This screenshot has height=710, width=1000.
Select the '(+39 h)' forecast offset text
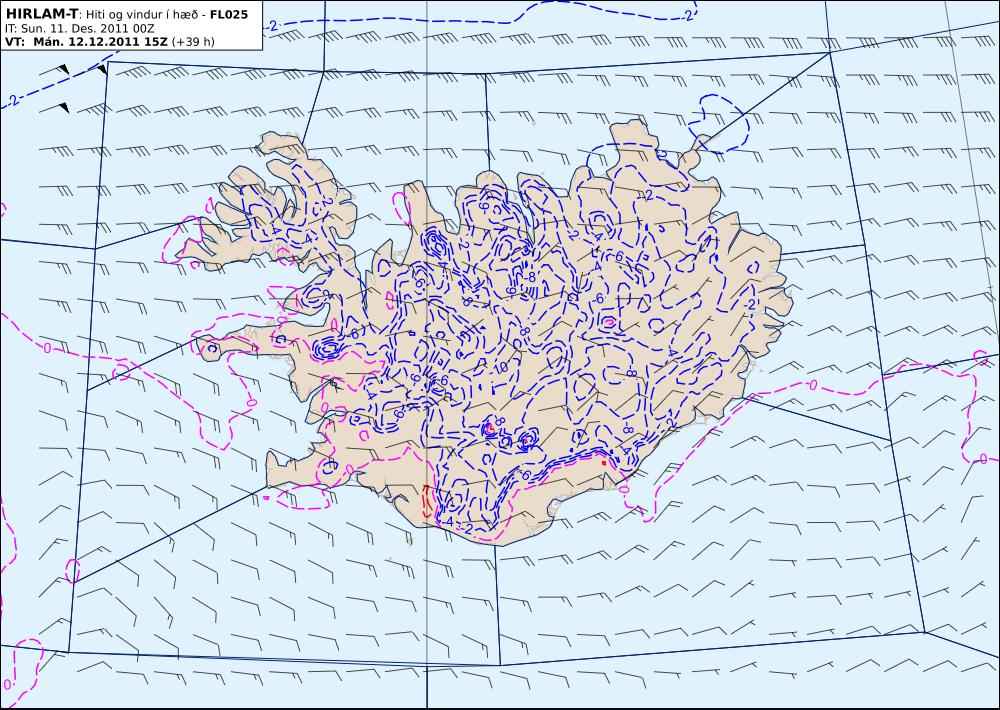(x=193, y=42)
